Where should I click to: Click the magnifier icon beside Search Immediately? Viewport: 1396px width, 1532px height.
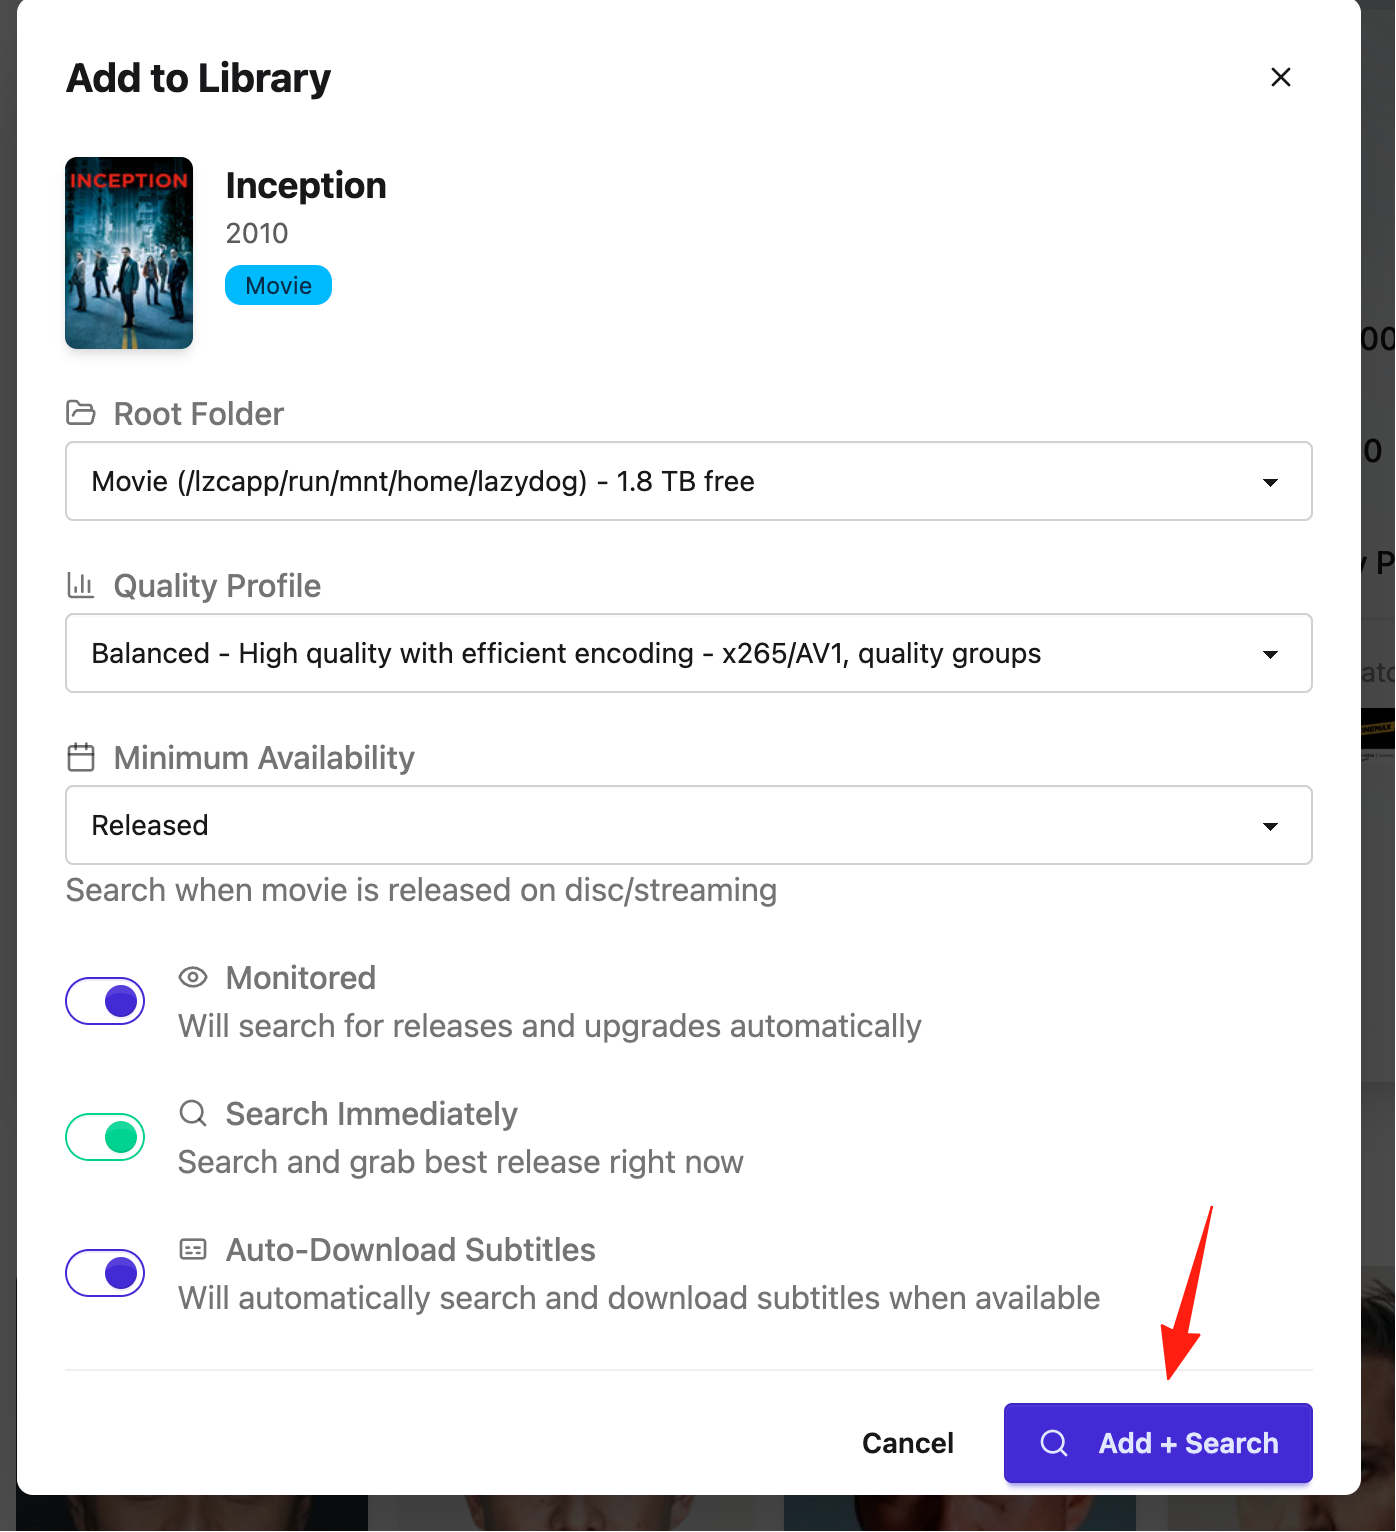193,1113
